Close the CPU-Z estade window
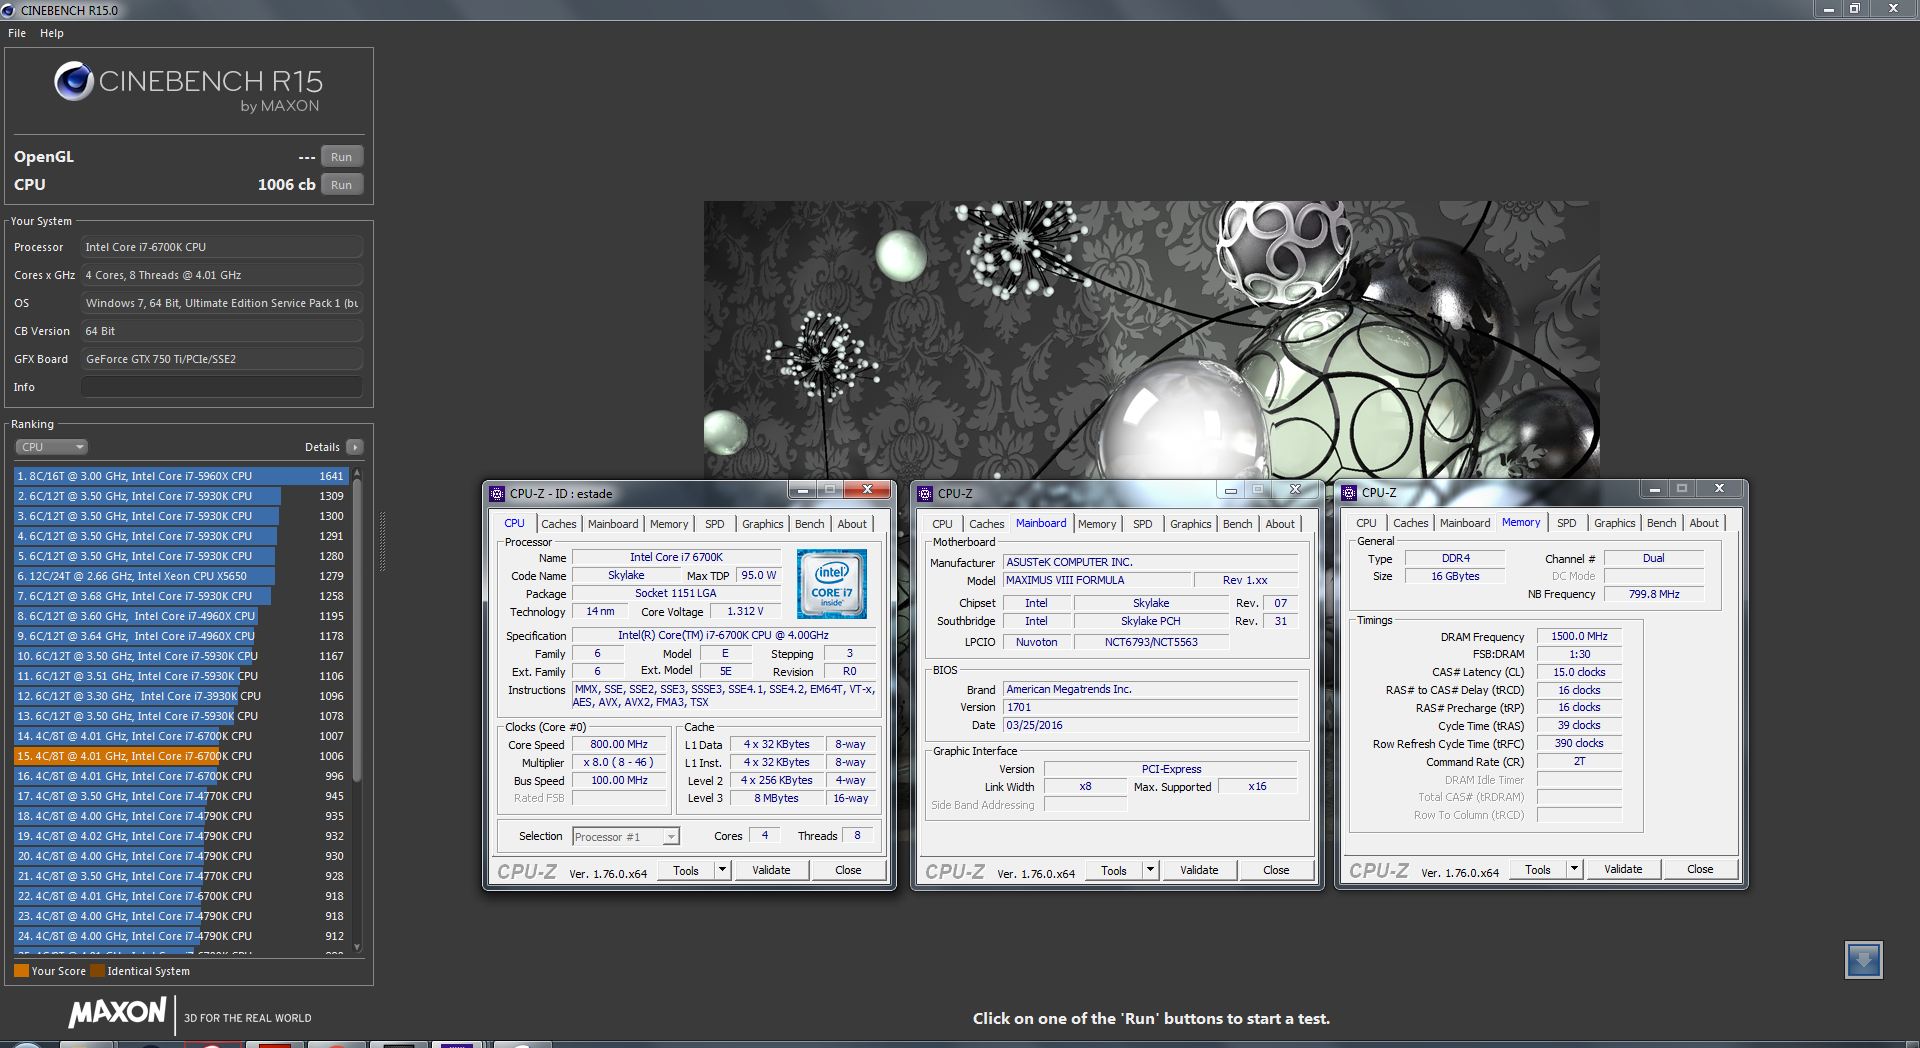The image size is (1920, 1048). [x=867, y=489]
